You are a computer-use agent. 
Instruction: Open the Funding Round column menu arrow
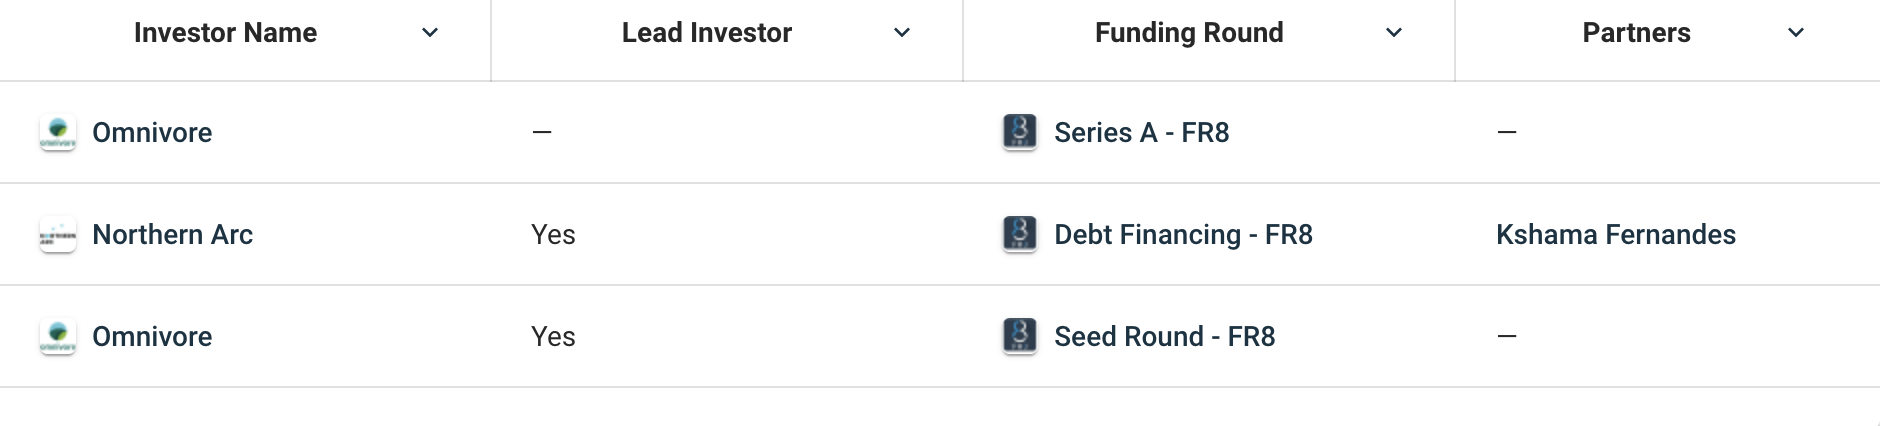coord(1394,33)
